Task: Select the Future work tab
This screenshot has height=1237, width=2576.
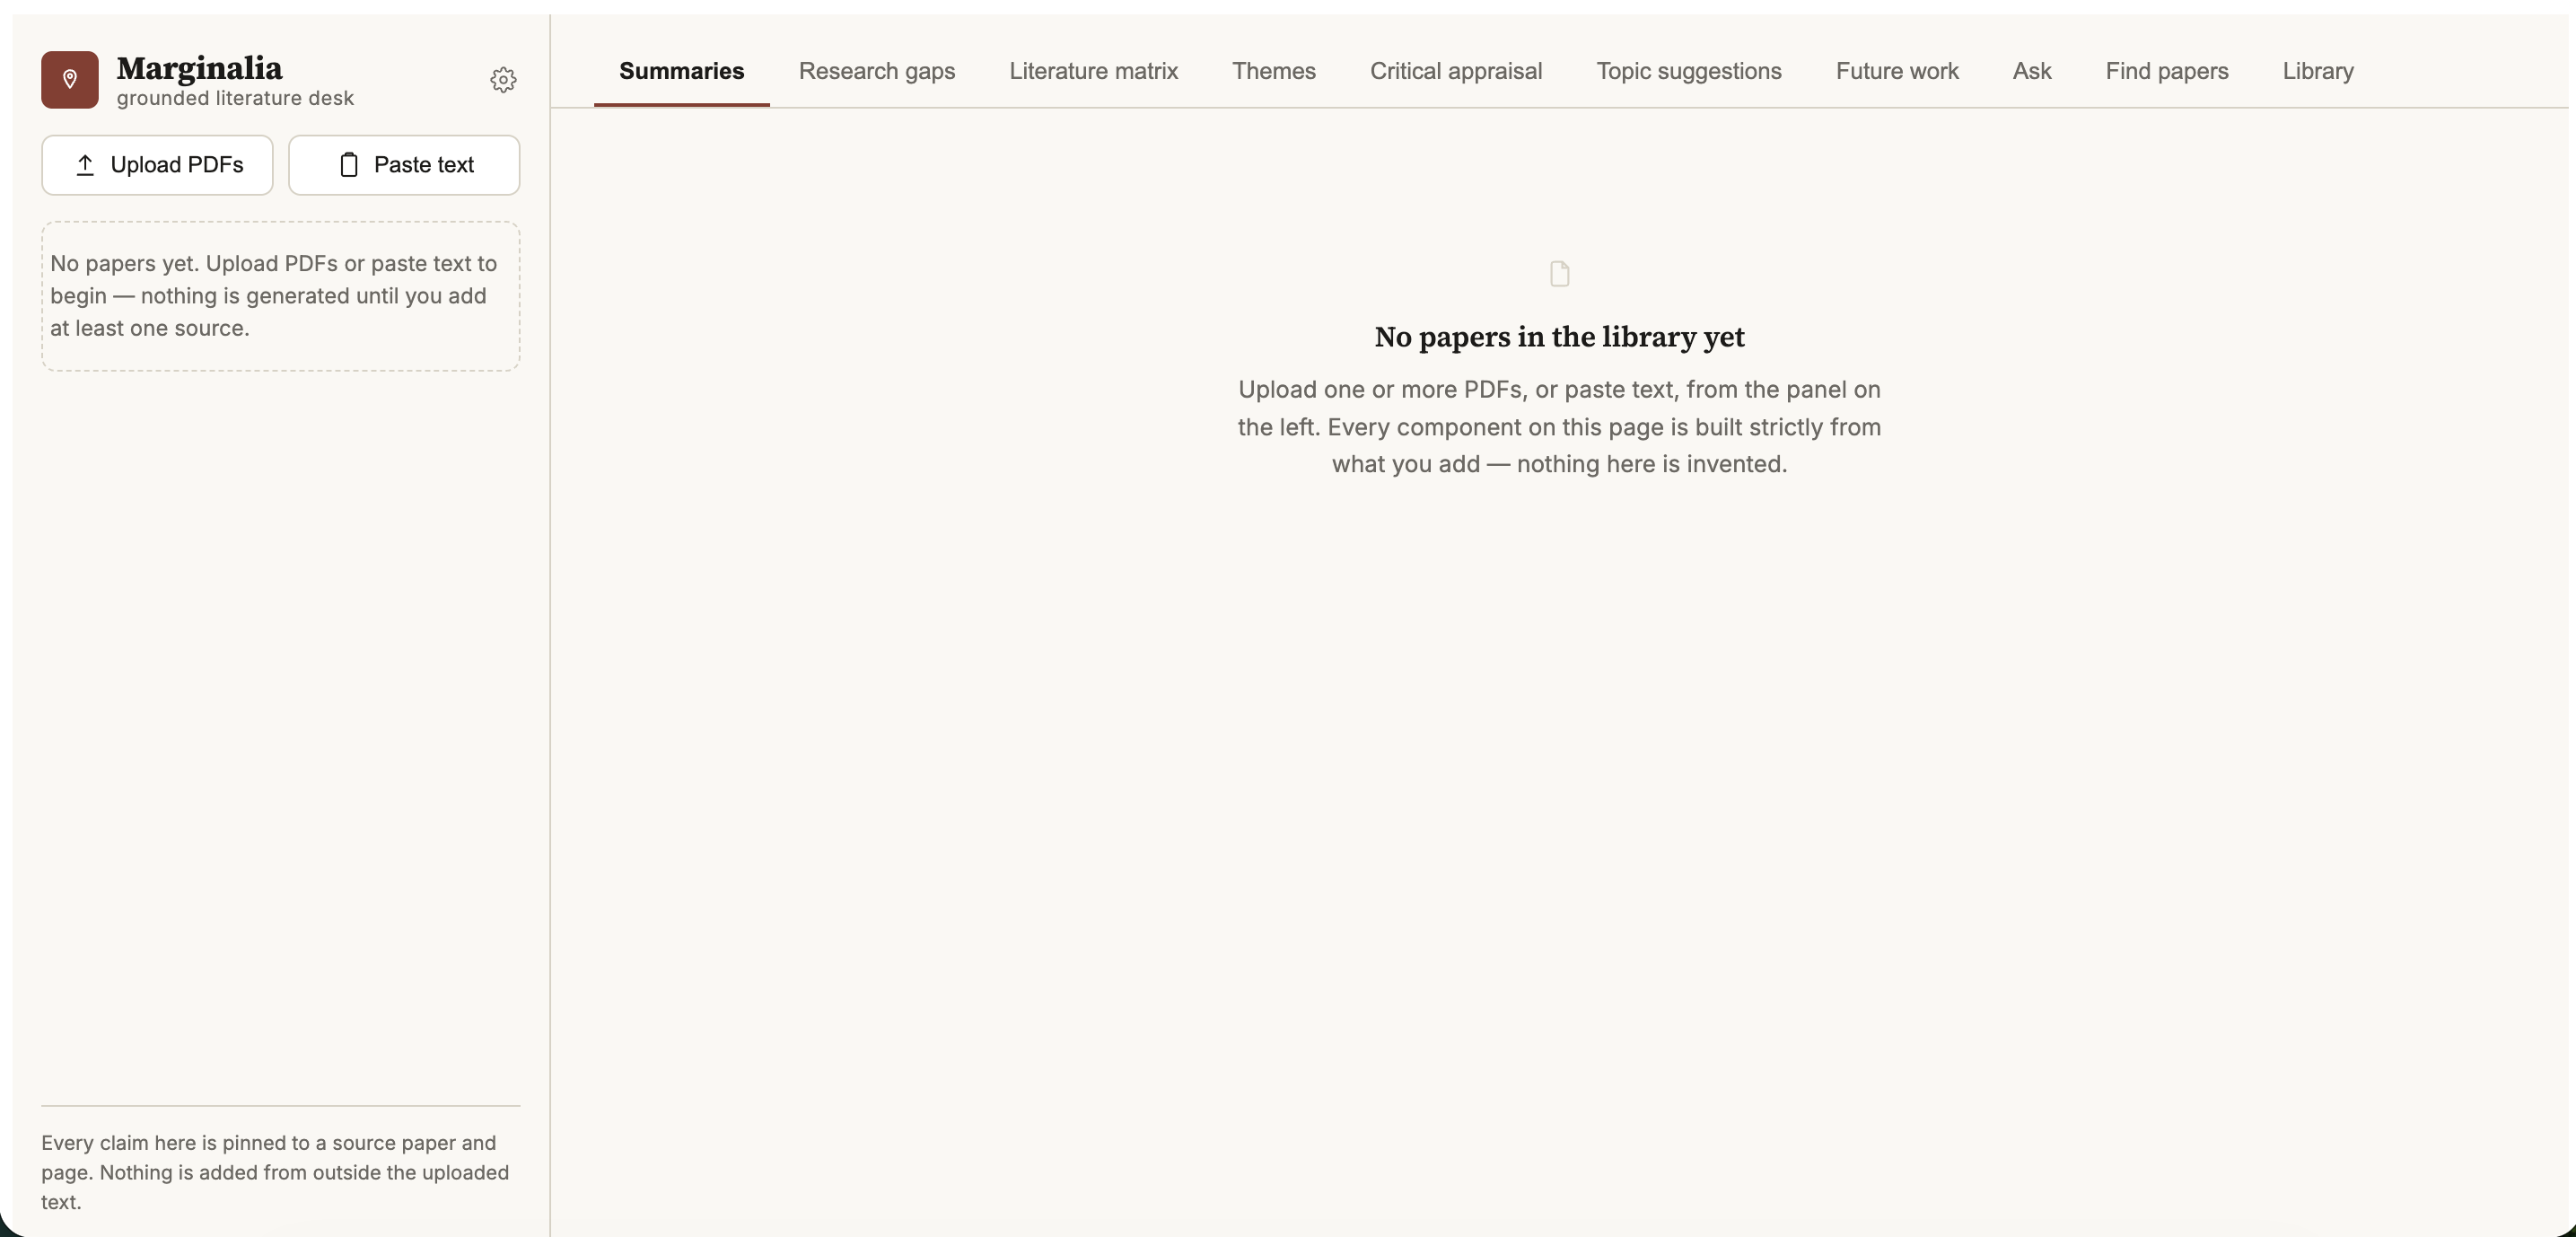Action: tap(1896, 71)
